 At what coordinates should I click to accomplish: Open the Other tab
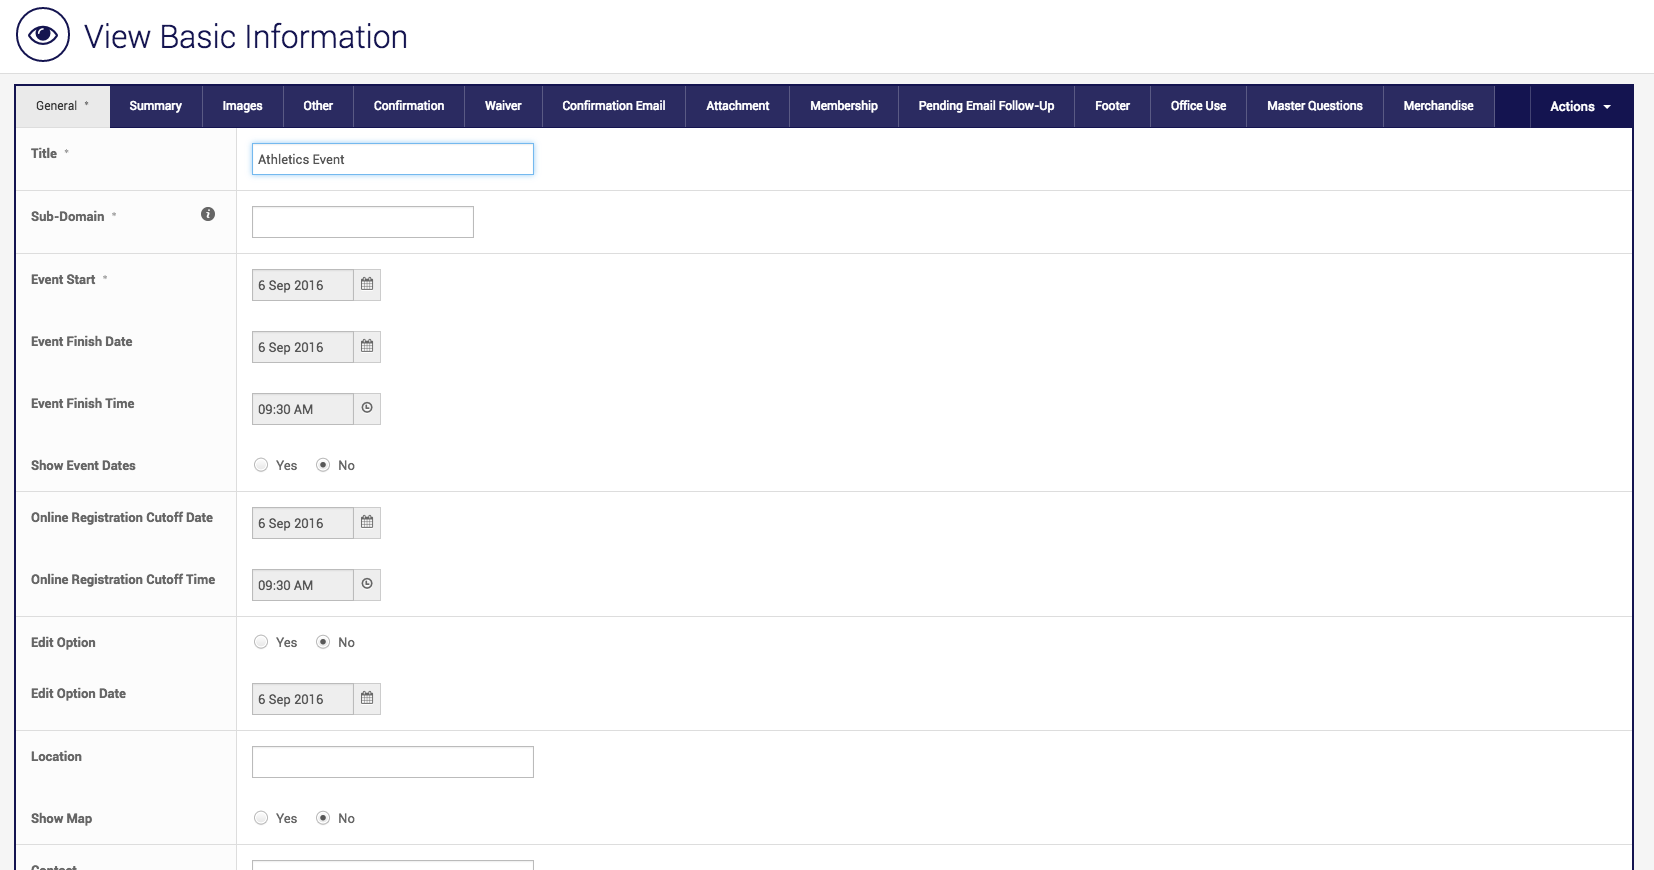pyautogui.click(x=318, y=106)
